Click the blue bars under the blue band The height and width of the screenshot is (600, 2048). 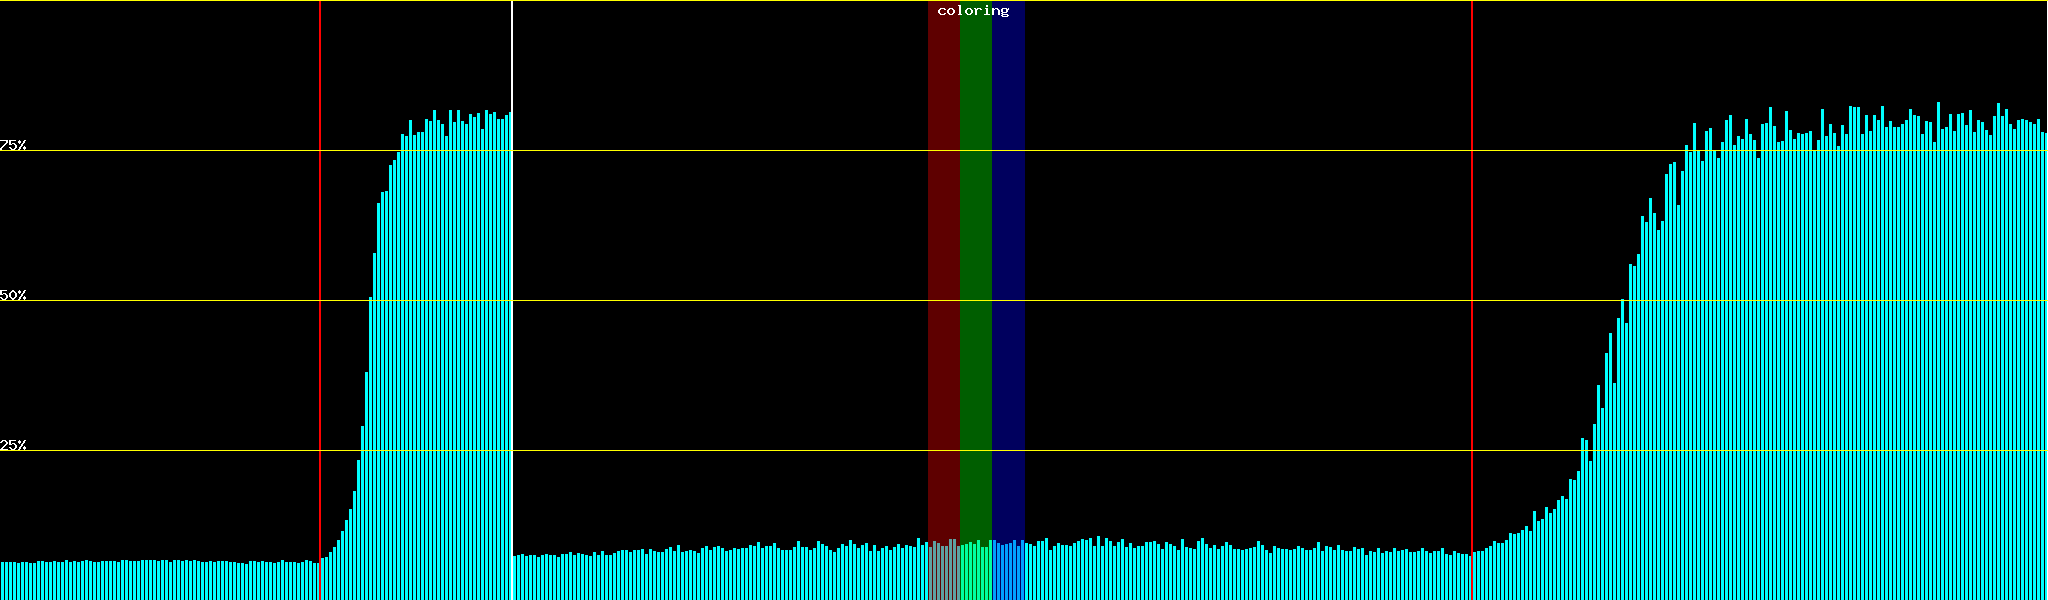[1008, 572]
